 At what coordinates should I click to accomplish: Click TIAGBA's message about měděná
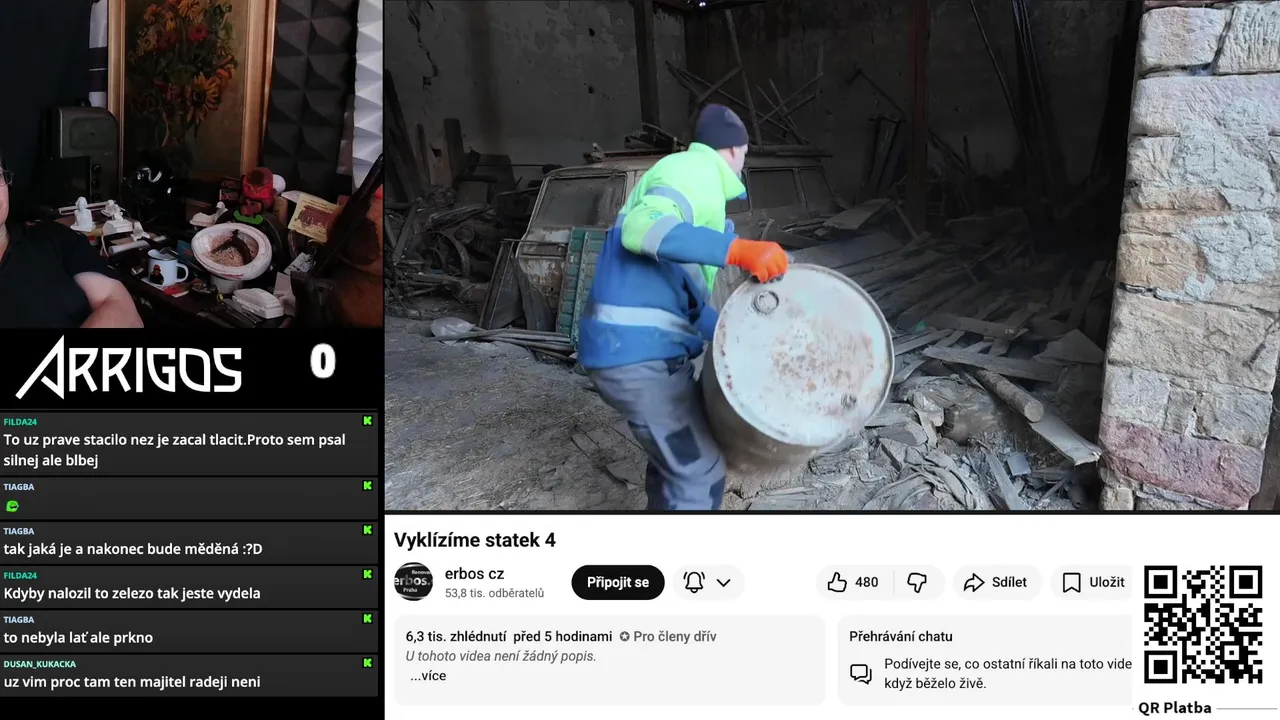[x=133, y=549]
